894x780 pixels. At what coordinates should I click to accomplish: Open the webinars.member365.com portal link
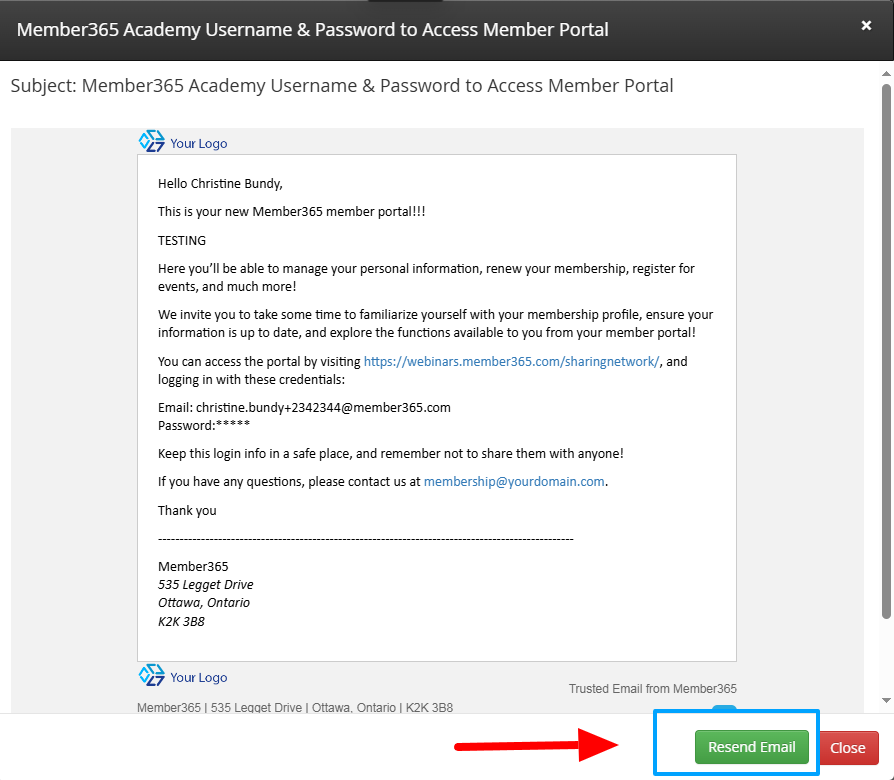pyautogui.click(x=511, y=362)
